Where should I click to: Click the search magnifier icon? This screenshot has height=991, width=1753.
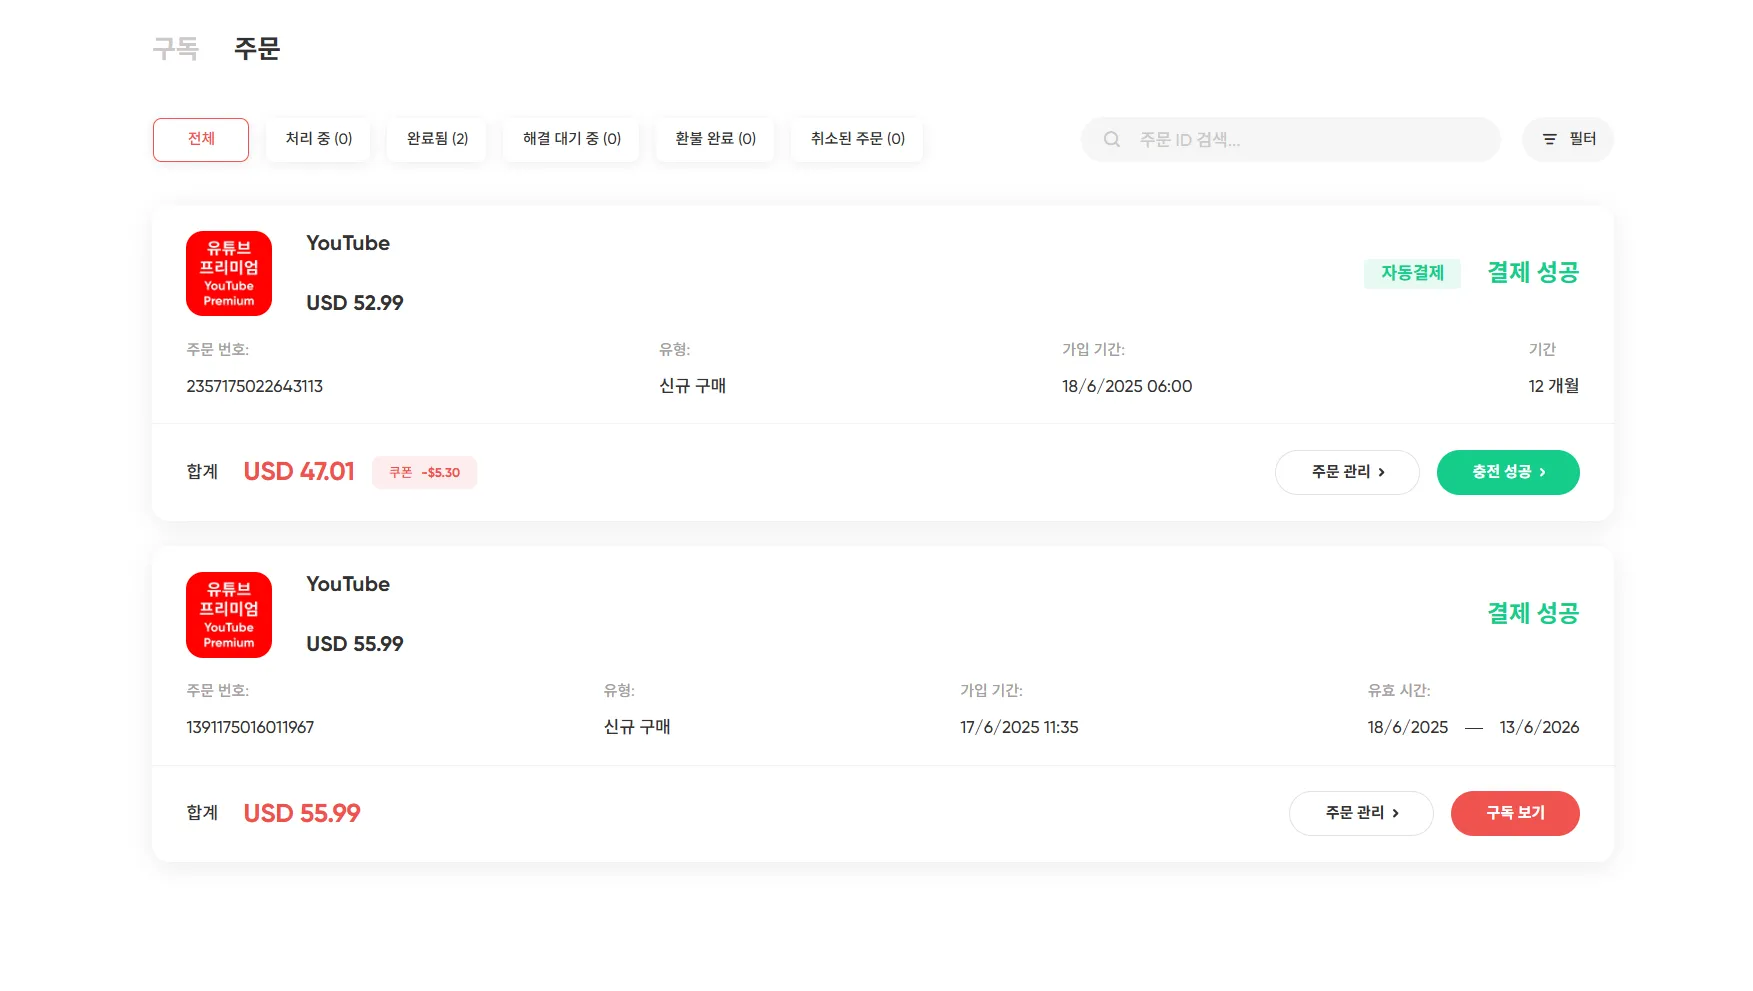click(1111, 140)
